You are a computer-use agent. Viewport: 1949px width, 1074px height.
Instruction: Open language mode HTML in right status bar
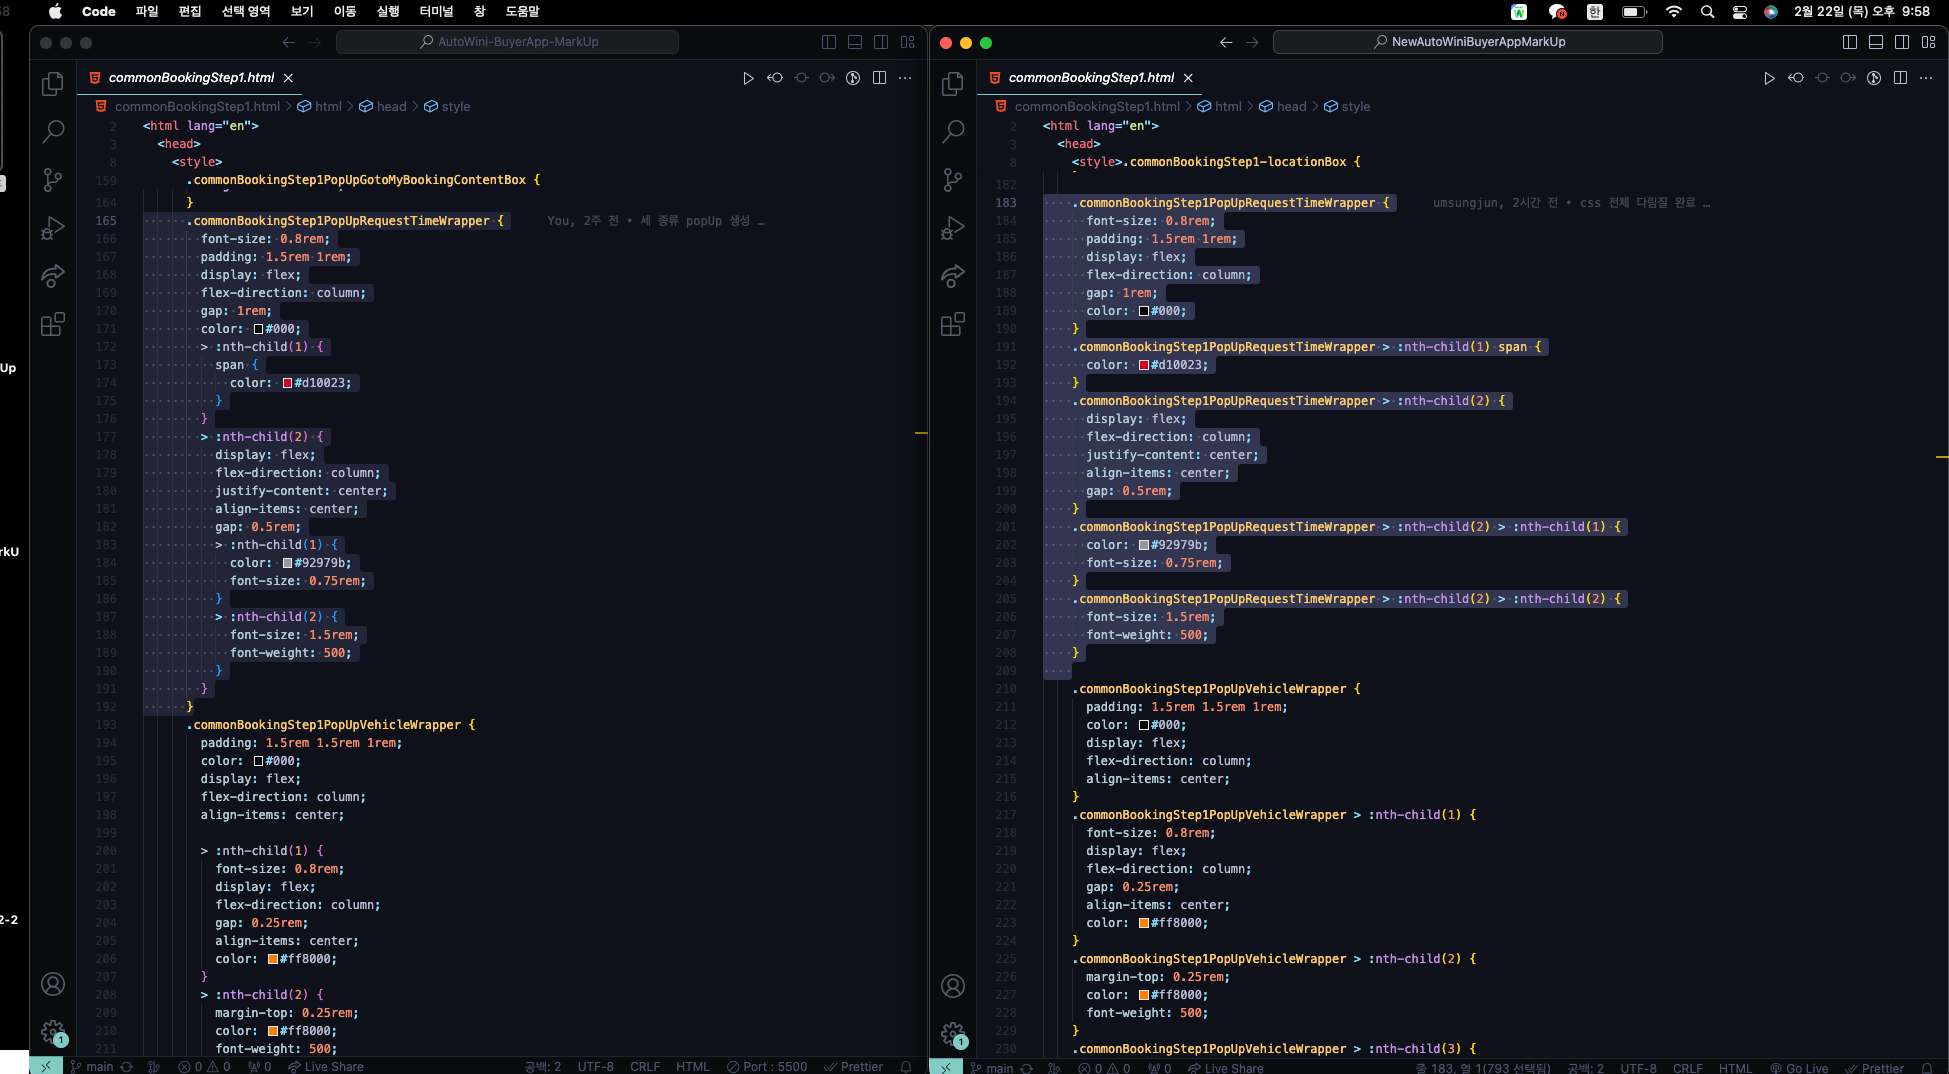click(1735, 1068)
